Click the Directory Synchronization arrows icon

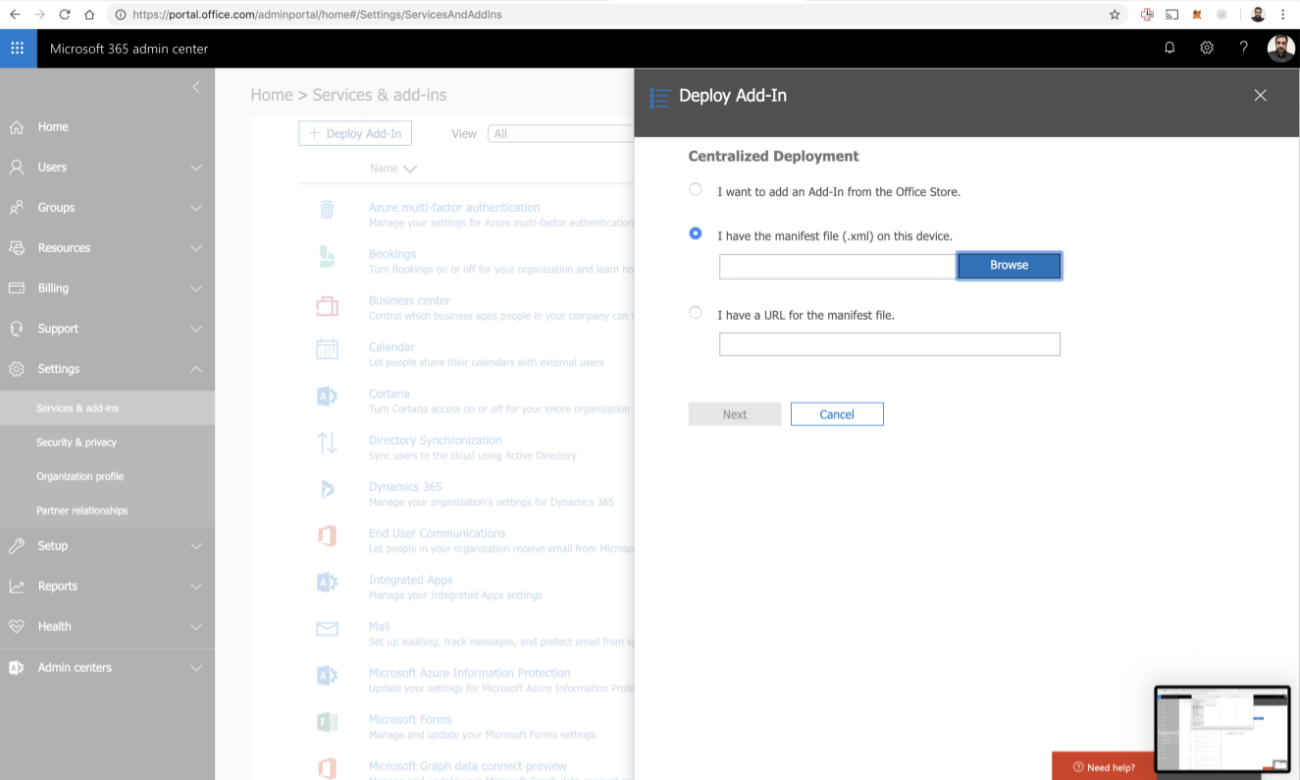327,442
